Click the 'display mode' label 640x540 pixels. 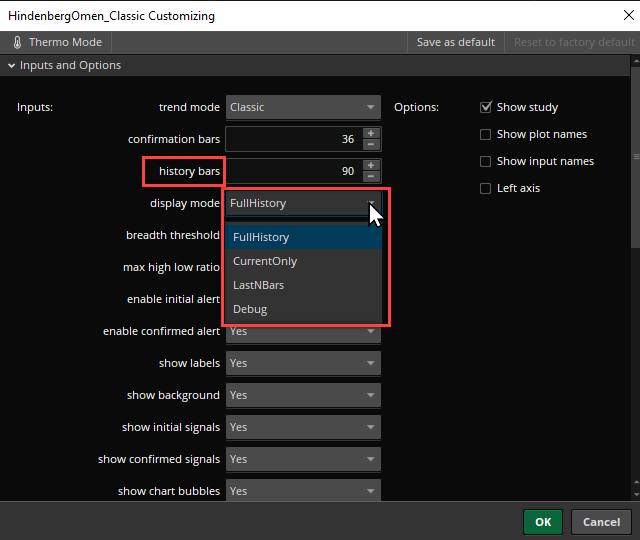(x=185, y=203)
